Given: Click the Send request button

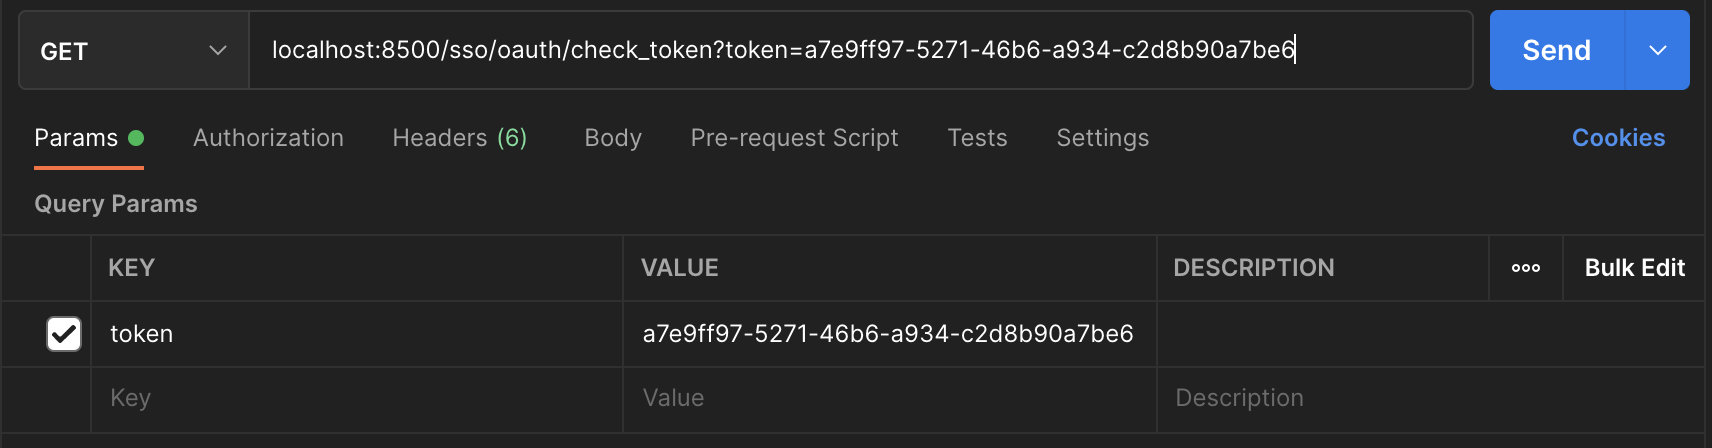Looking at the screenshot, I should point(1556,50).
